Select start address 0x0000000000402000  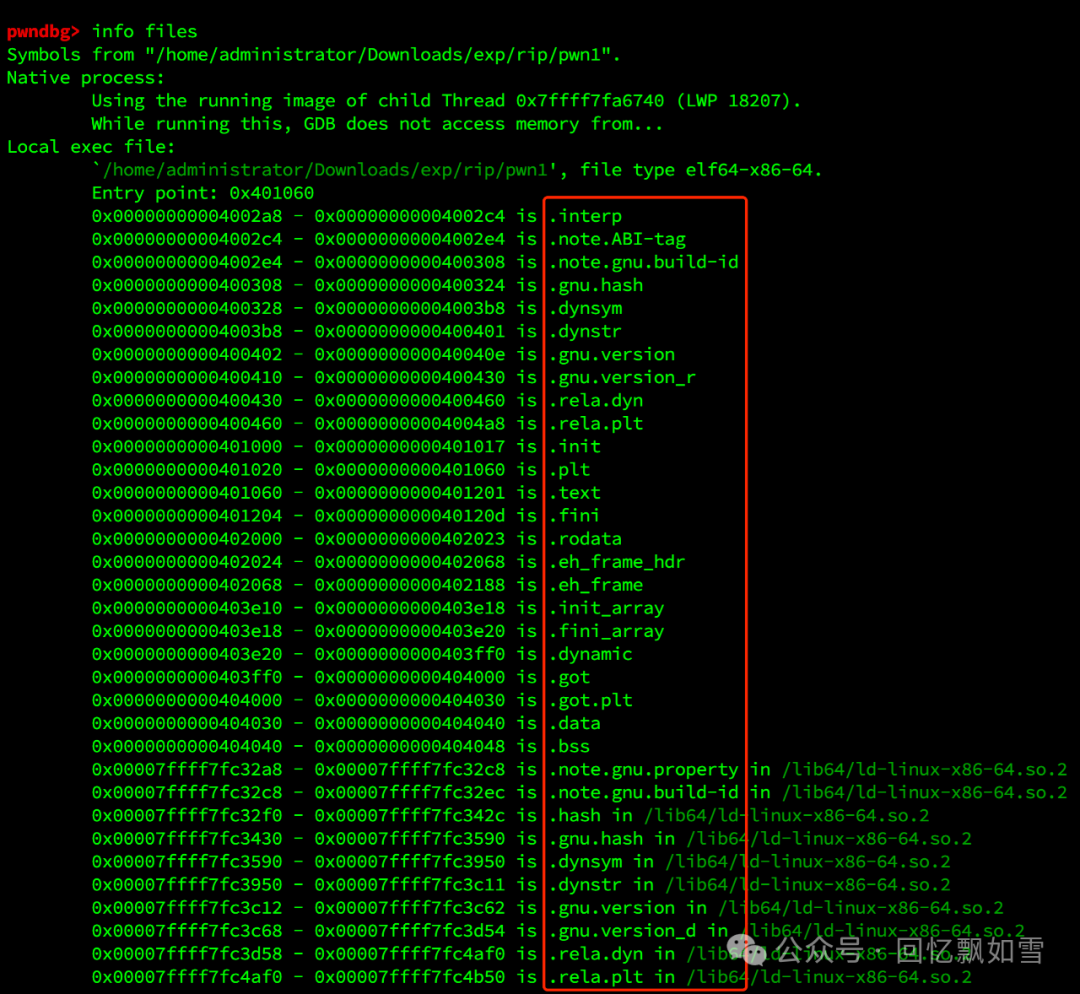[x=187, y=539]
